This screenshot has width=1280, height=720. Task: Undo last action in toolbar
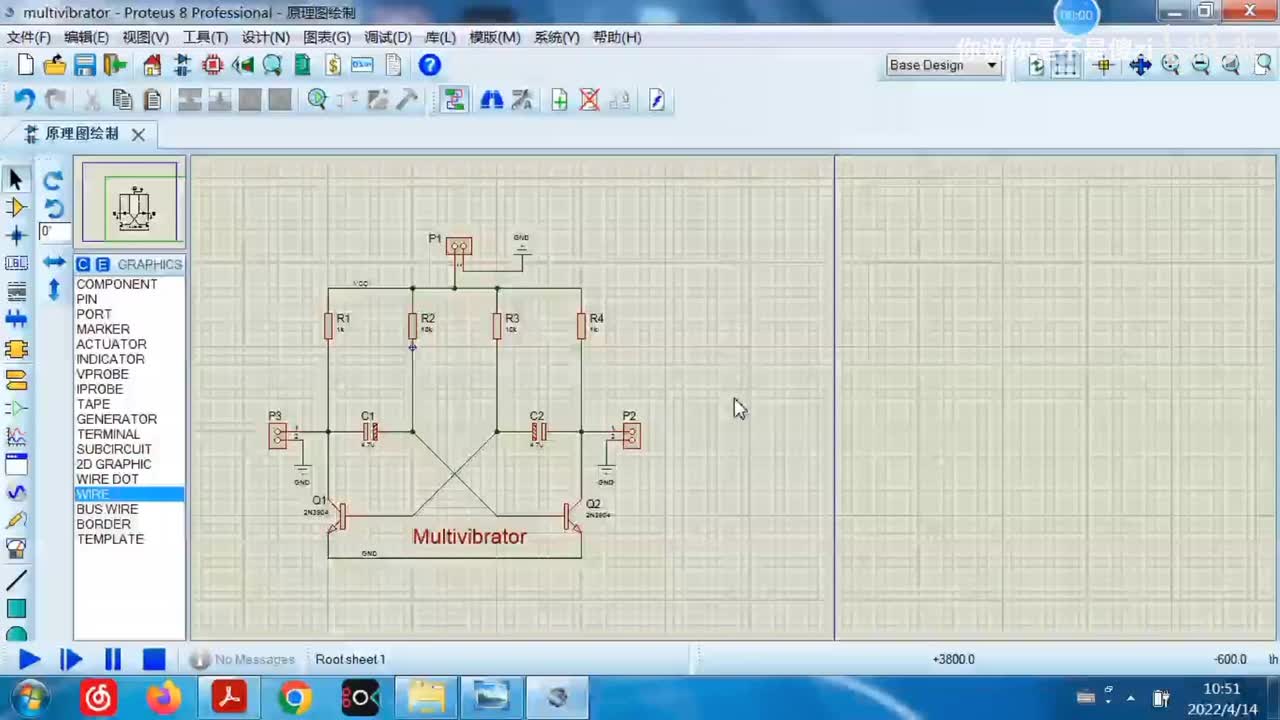click(25, 100)
